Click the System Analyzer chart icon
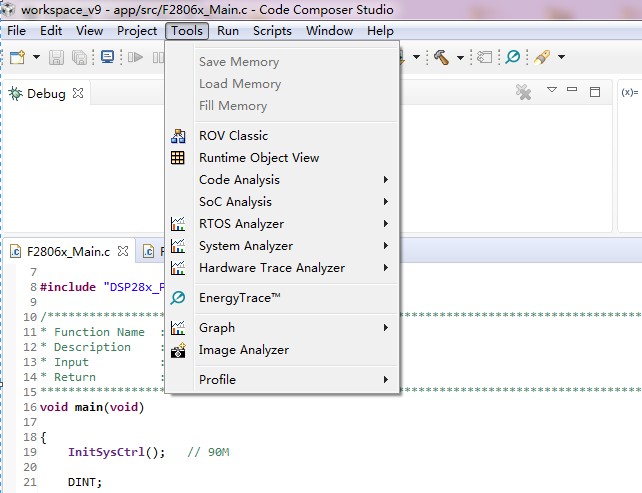The width and height of the screenshot is (642, 493). click(178, 246)
